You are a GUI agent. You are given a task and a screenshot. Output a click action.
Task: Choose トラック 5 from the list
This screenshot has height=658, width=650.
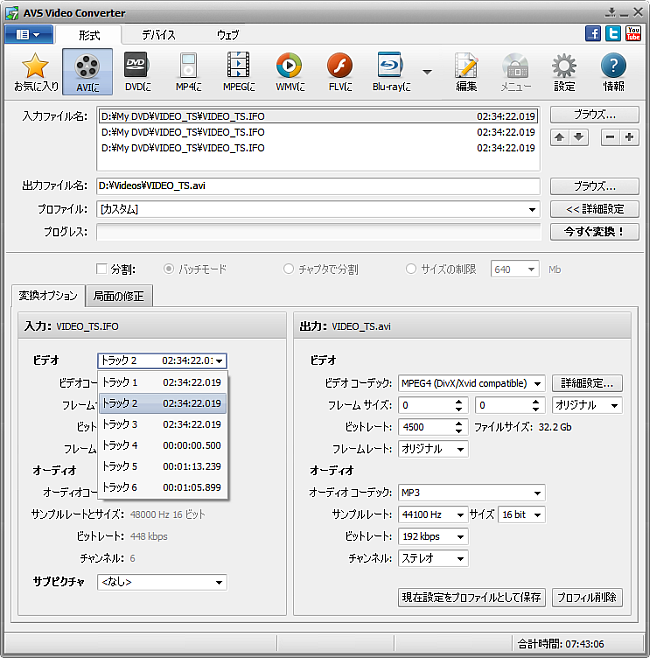(162, 466)
